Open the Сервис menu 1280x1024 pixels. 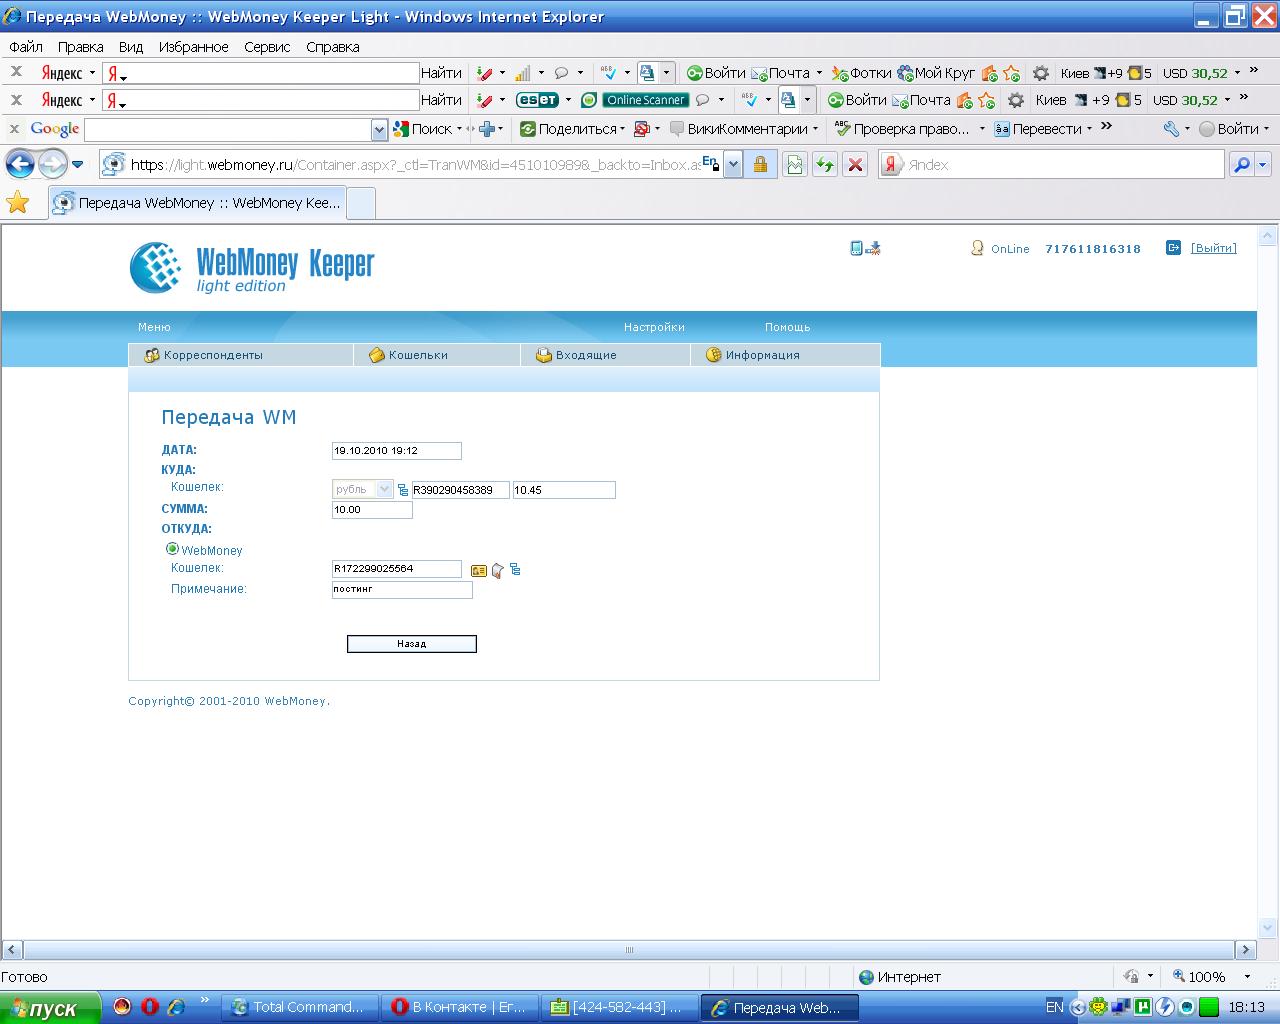pyautogui.click(x=267, y=47)
